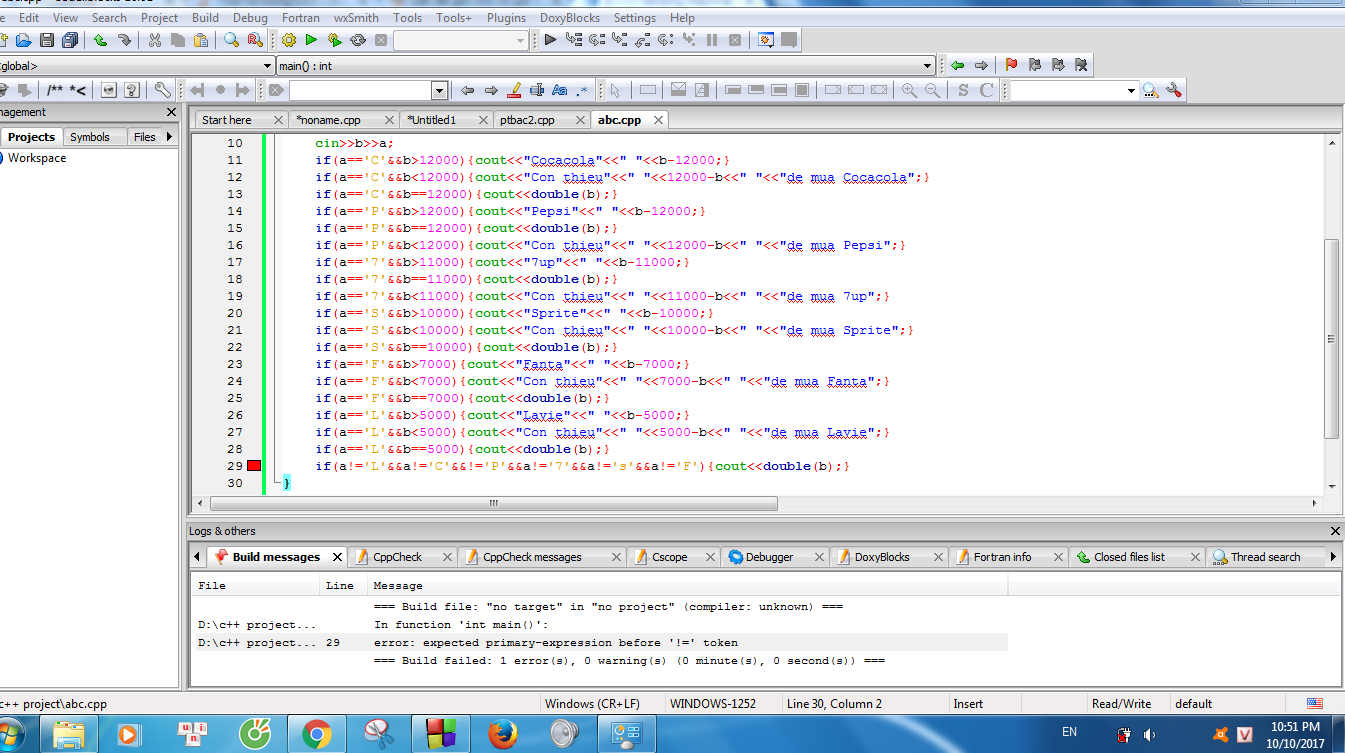Toggle regular expression (.*) search option

(584, 90)
